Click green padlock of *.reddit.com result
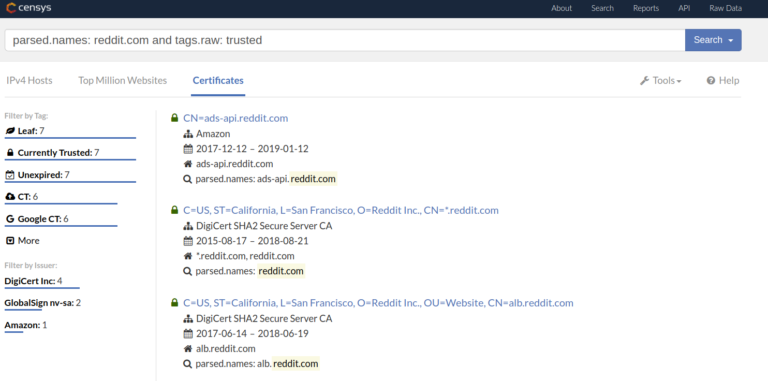Image resolution: width=768 pixels, height=381 pixels. 174,210
